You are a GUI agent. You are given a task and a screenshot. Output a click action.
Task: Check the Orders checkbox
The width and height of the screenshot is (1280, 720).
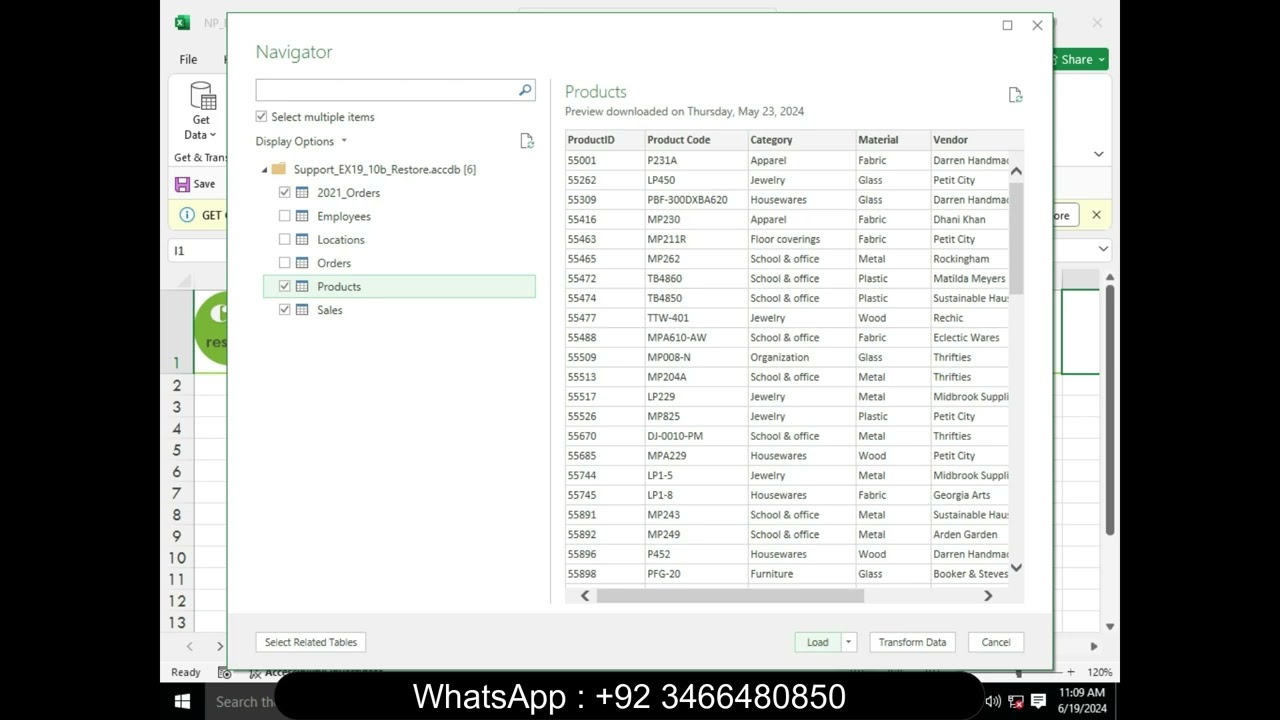tap(285, 263)
